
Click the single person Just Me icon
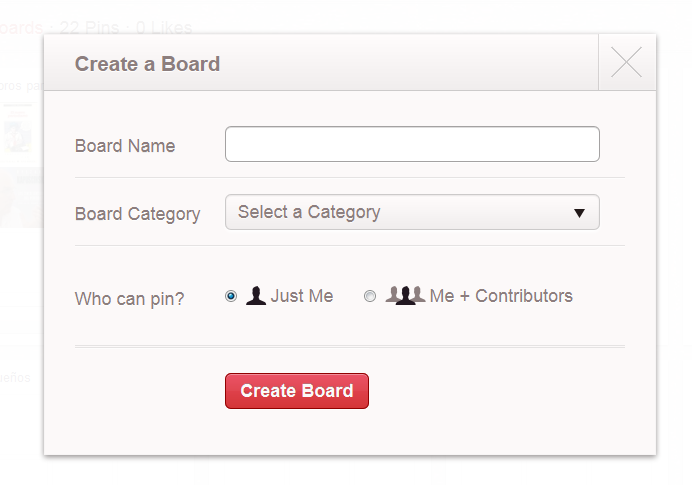[x=256, y=296]
